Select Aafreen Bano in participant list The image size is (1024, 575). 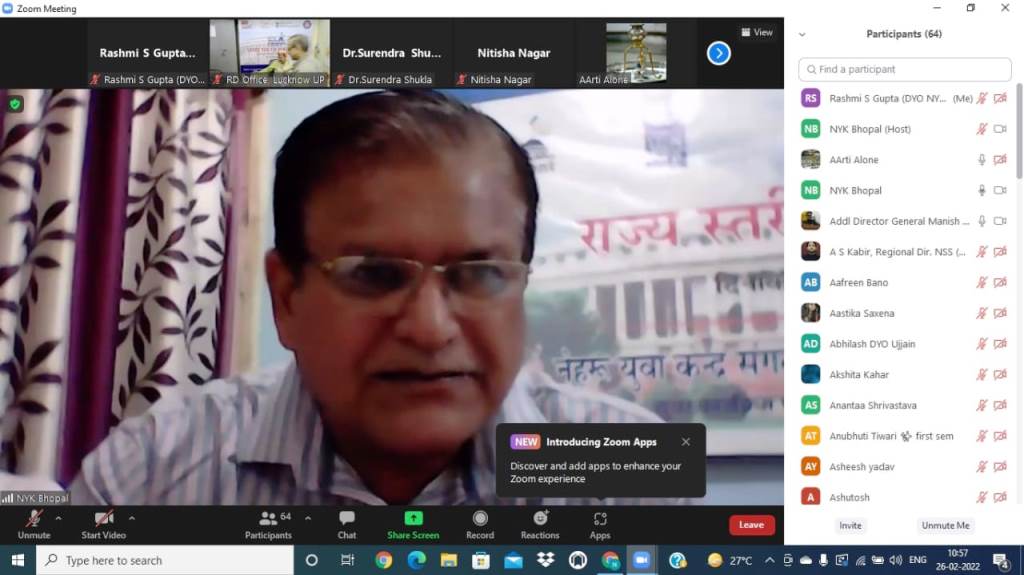click(904, 282)
